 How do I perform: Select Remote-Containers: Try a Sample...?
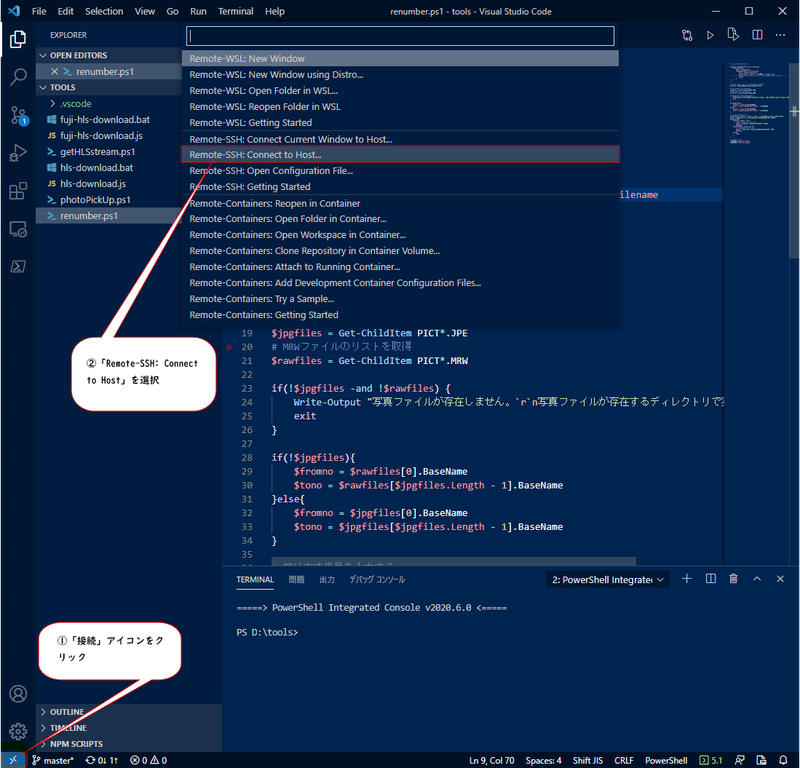[x=401, y=299]
